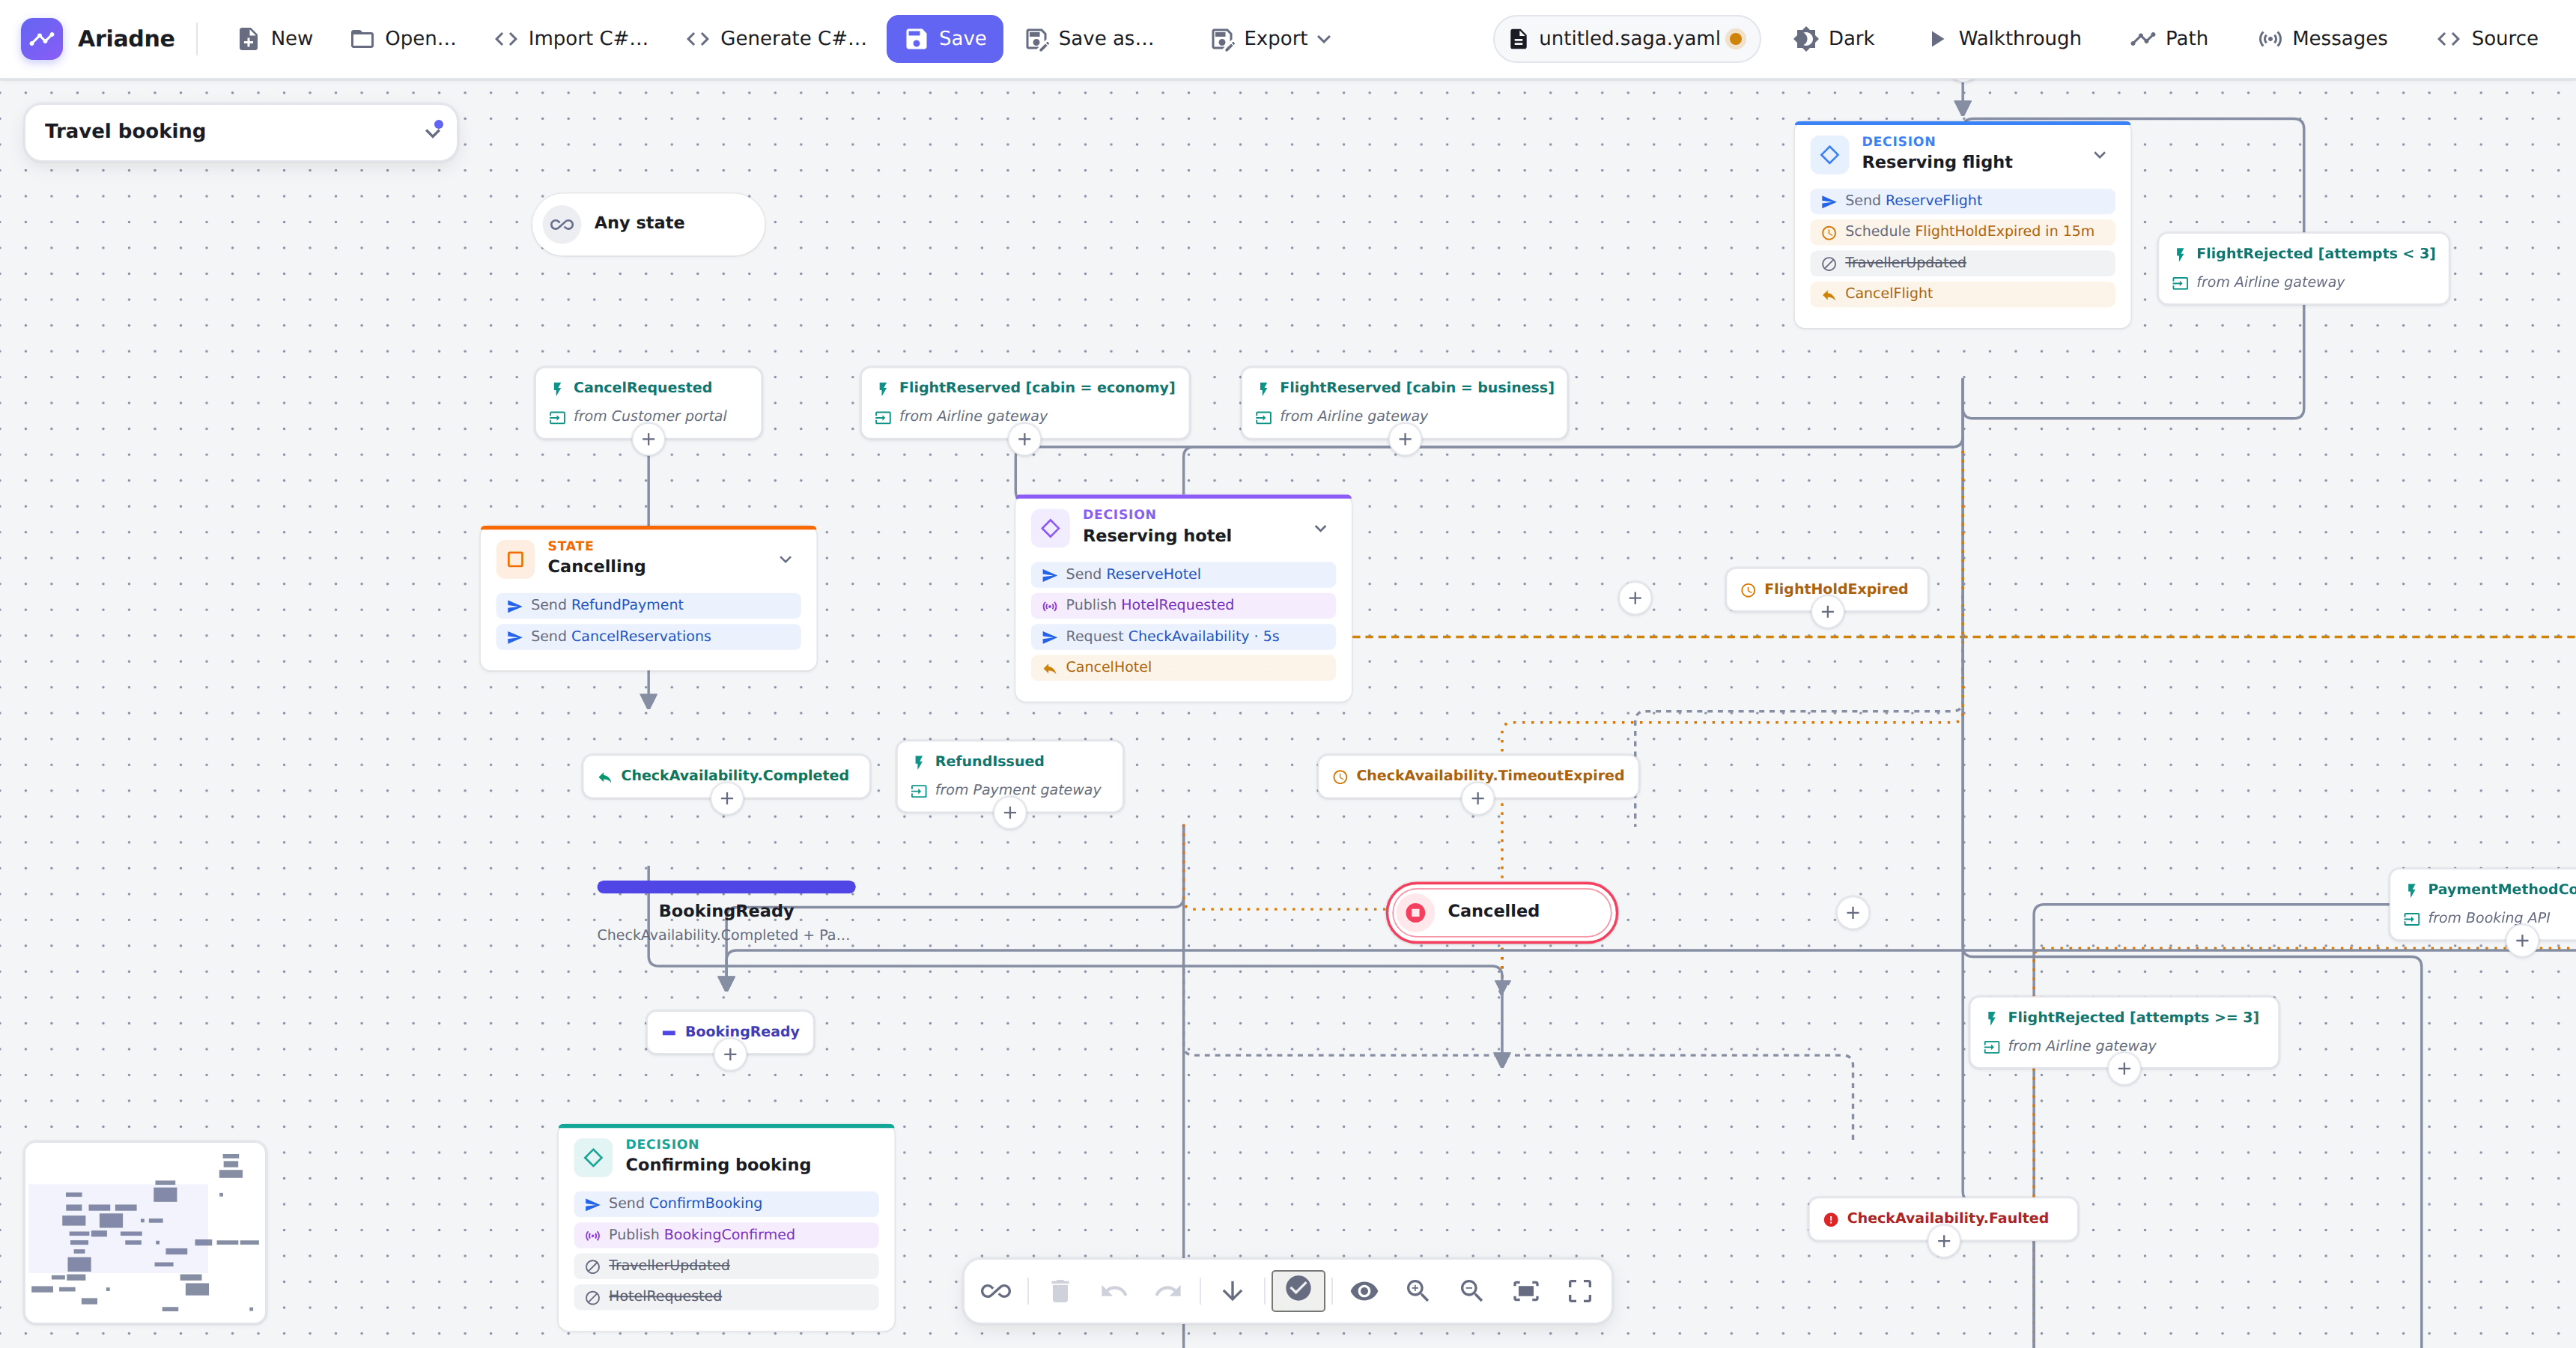This screenshot has width=2576, height=1348.
Task: Click the zoom out magnifier icon
Action: point(1471,1291)
